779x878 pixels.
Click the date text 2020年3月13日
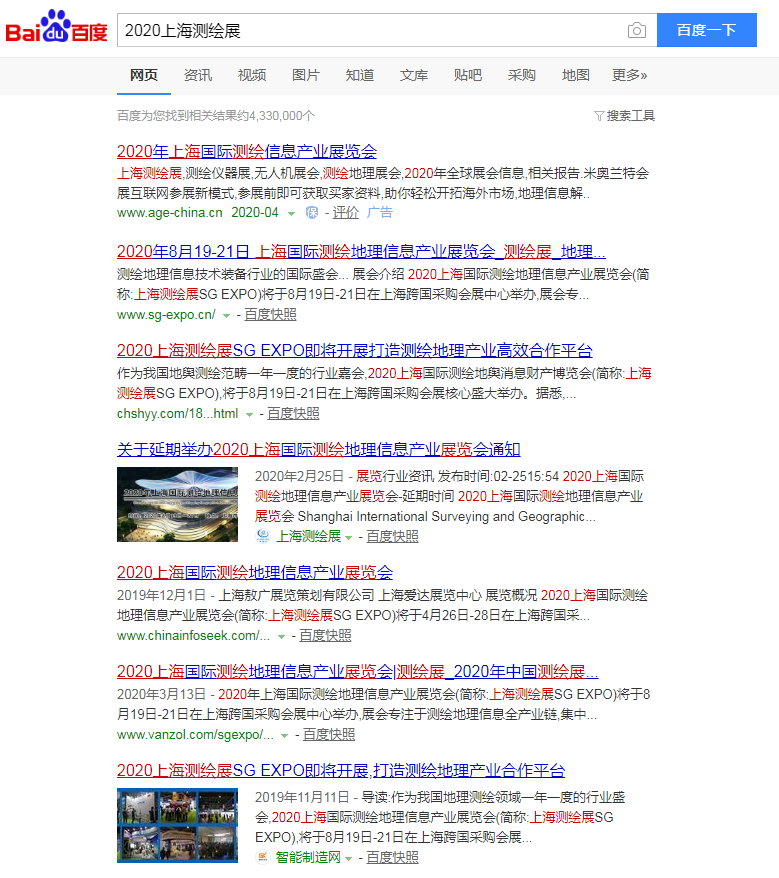[x=161, y=694]
